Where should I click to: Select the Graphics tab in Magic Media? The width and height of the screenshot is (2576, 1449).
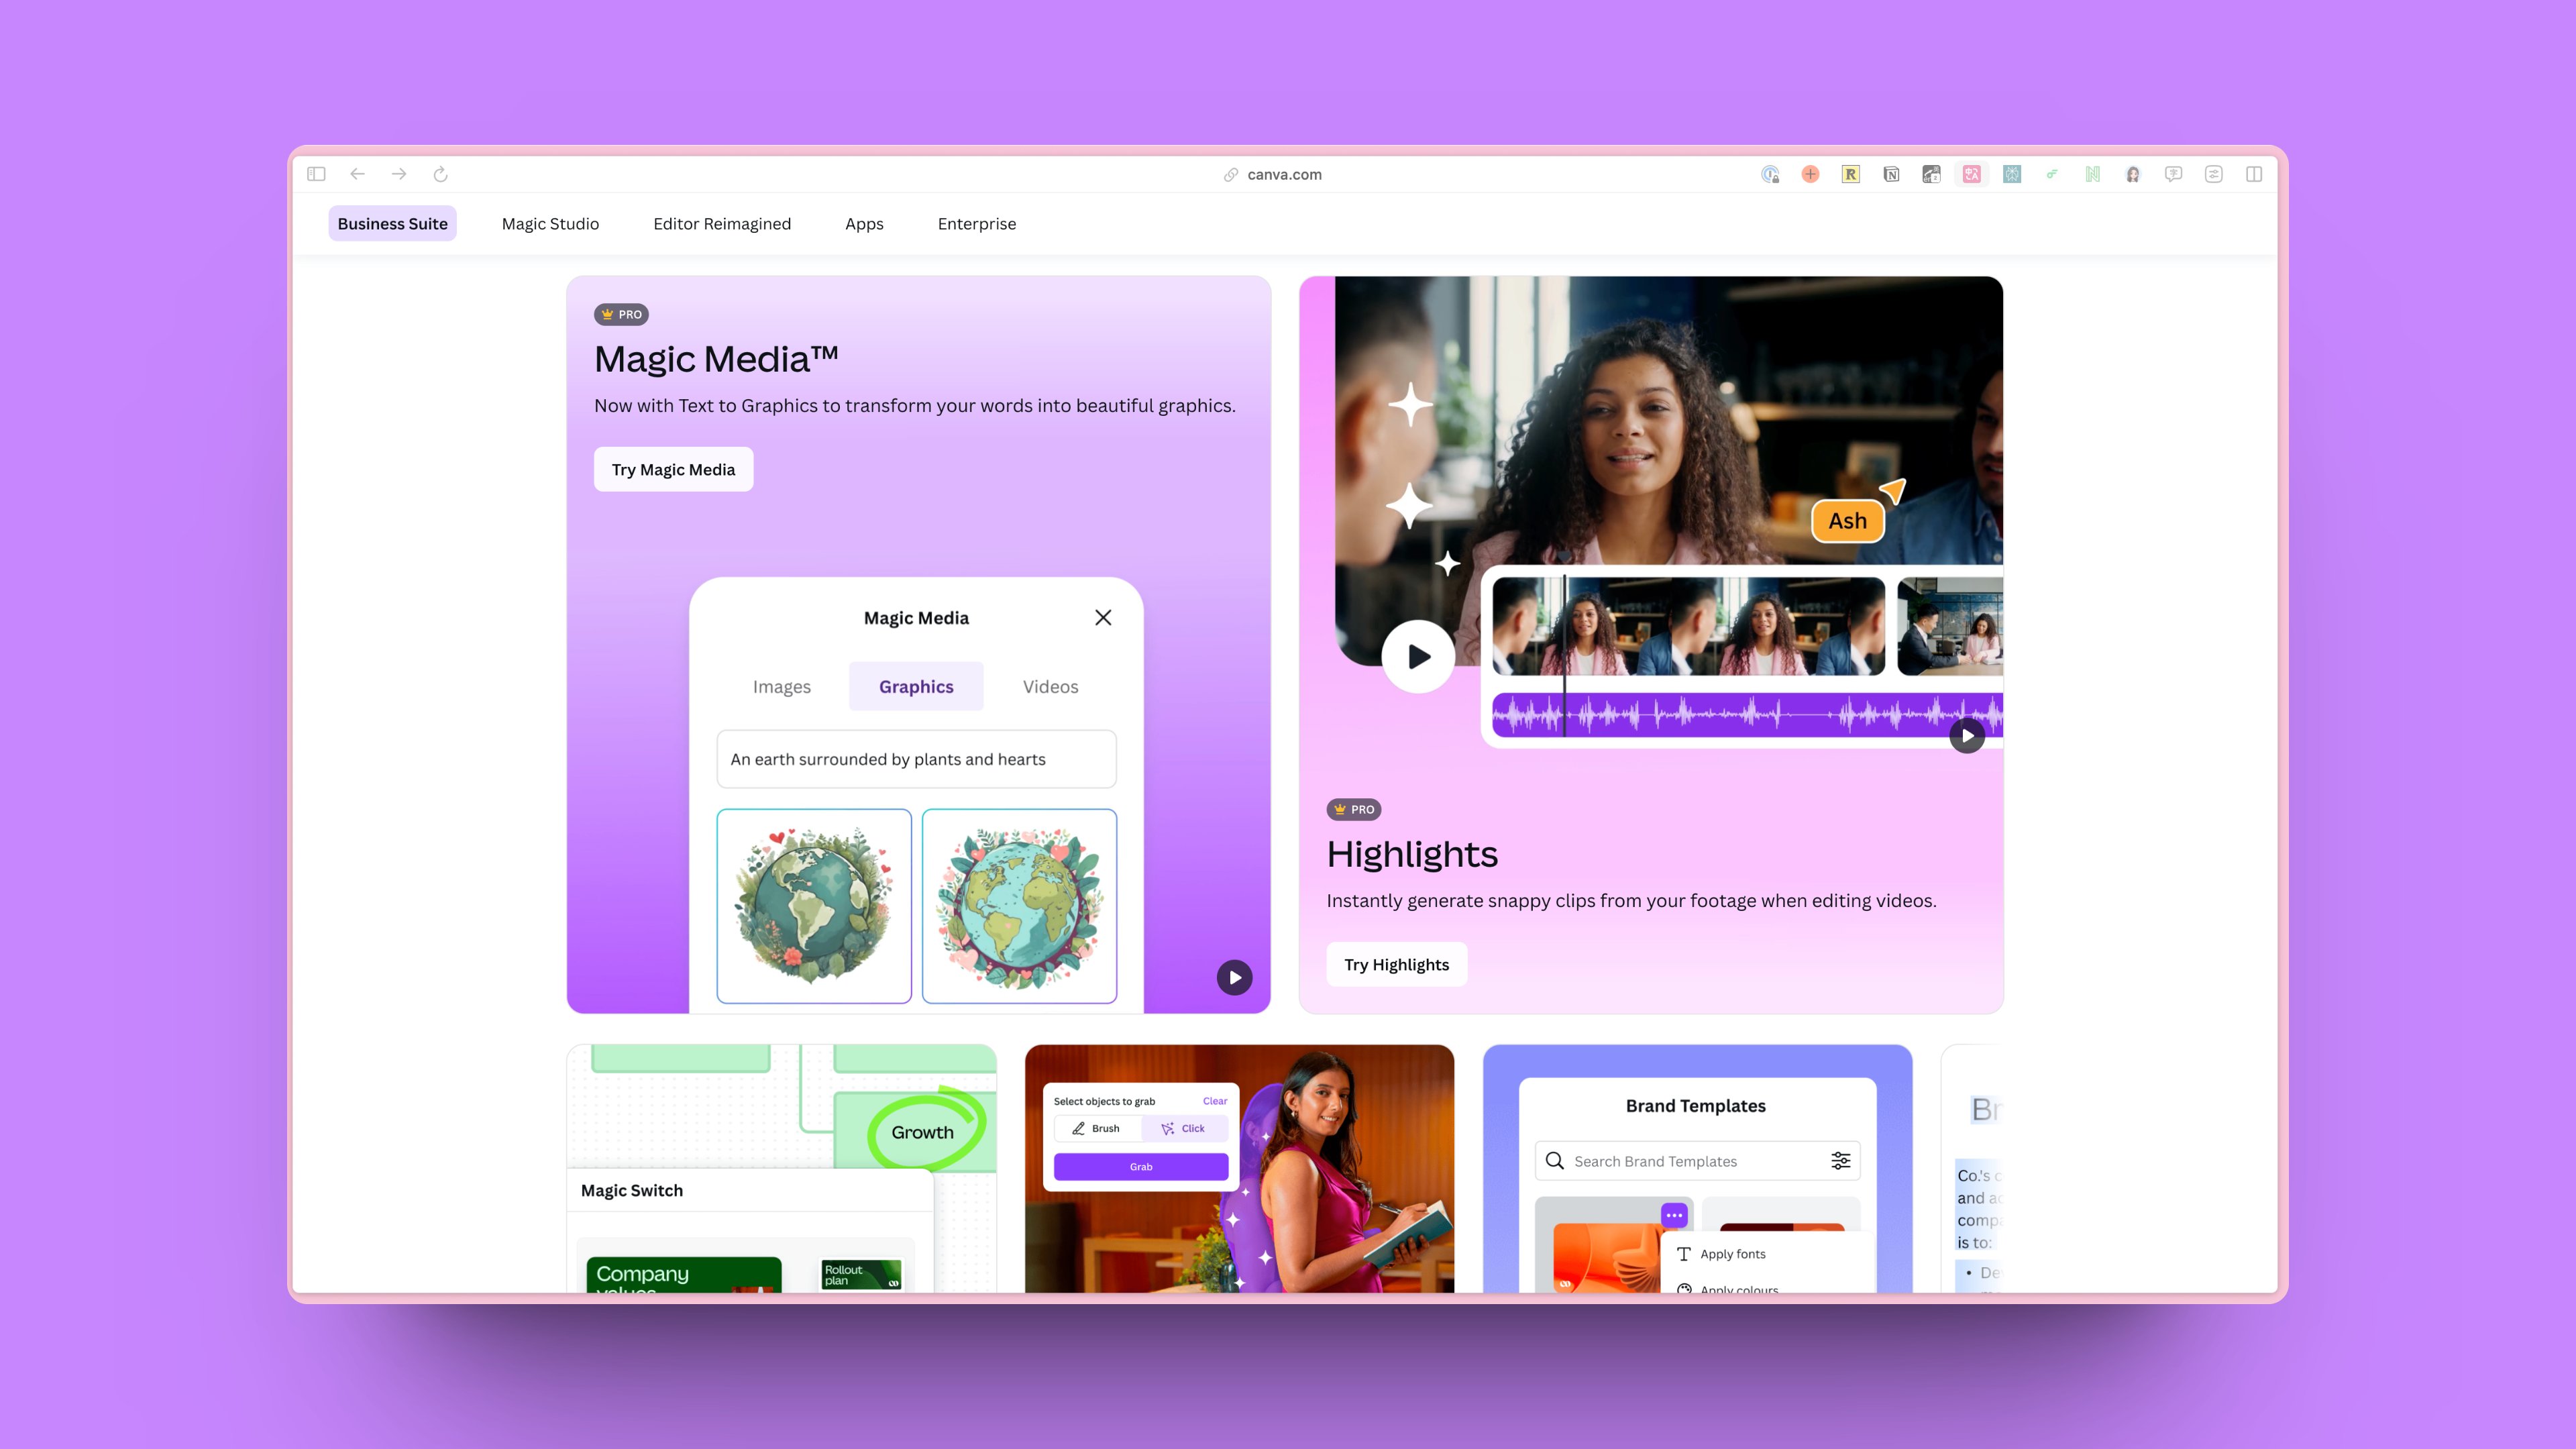[x=916, y=686]
